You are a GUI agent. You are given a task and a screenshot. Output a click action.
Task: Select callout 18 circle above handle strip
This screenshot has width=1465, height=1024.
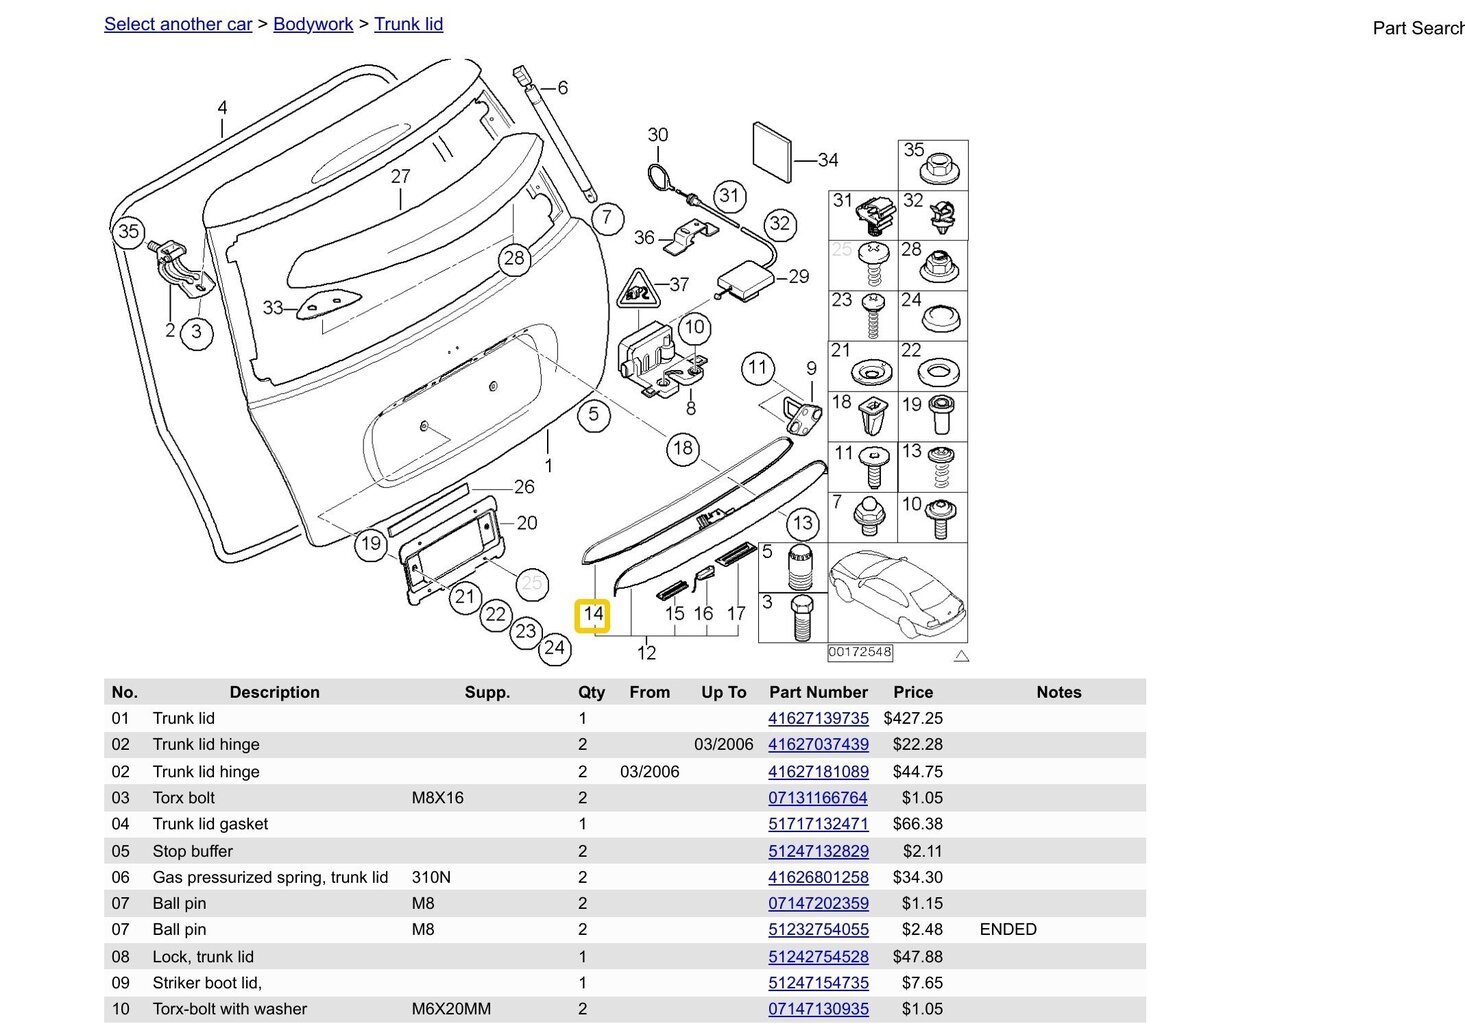coord(683,448)
